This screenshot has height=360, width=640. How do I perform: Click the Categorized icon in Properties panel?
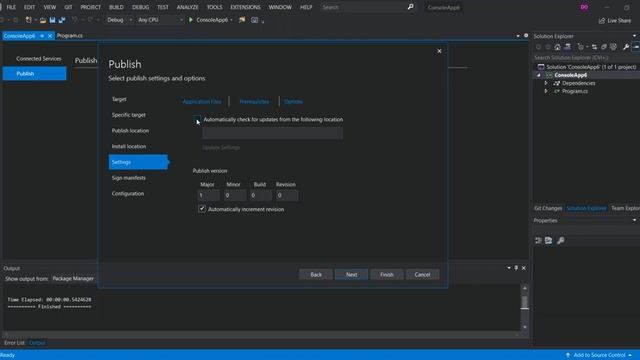(538, 240)
